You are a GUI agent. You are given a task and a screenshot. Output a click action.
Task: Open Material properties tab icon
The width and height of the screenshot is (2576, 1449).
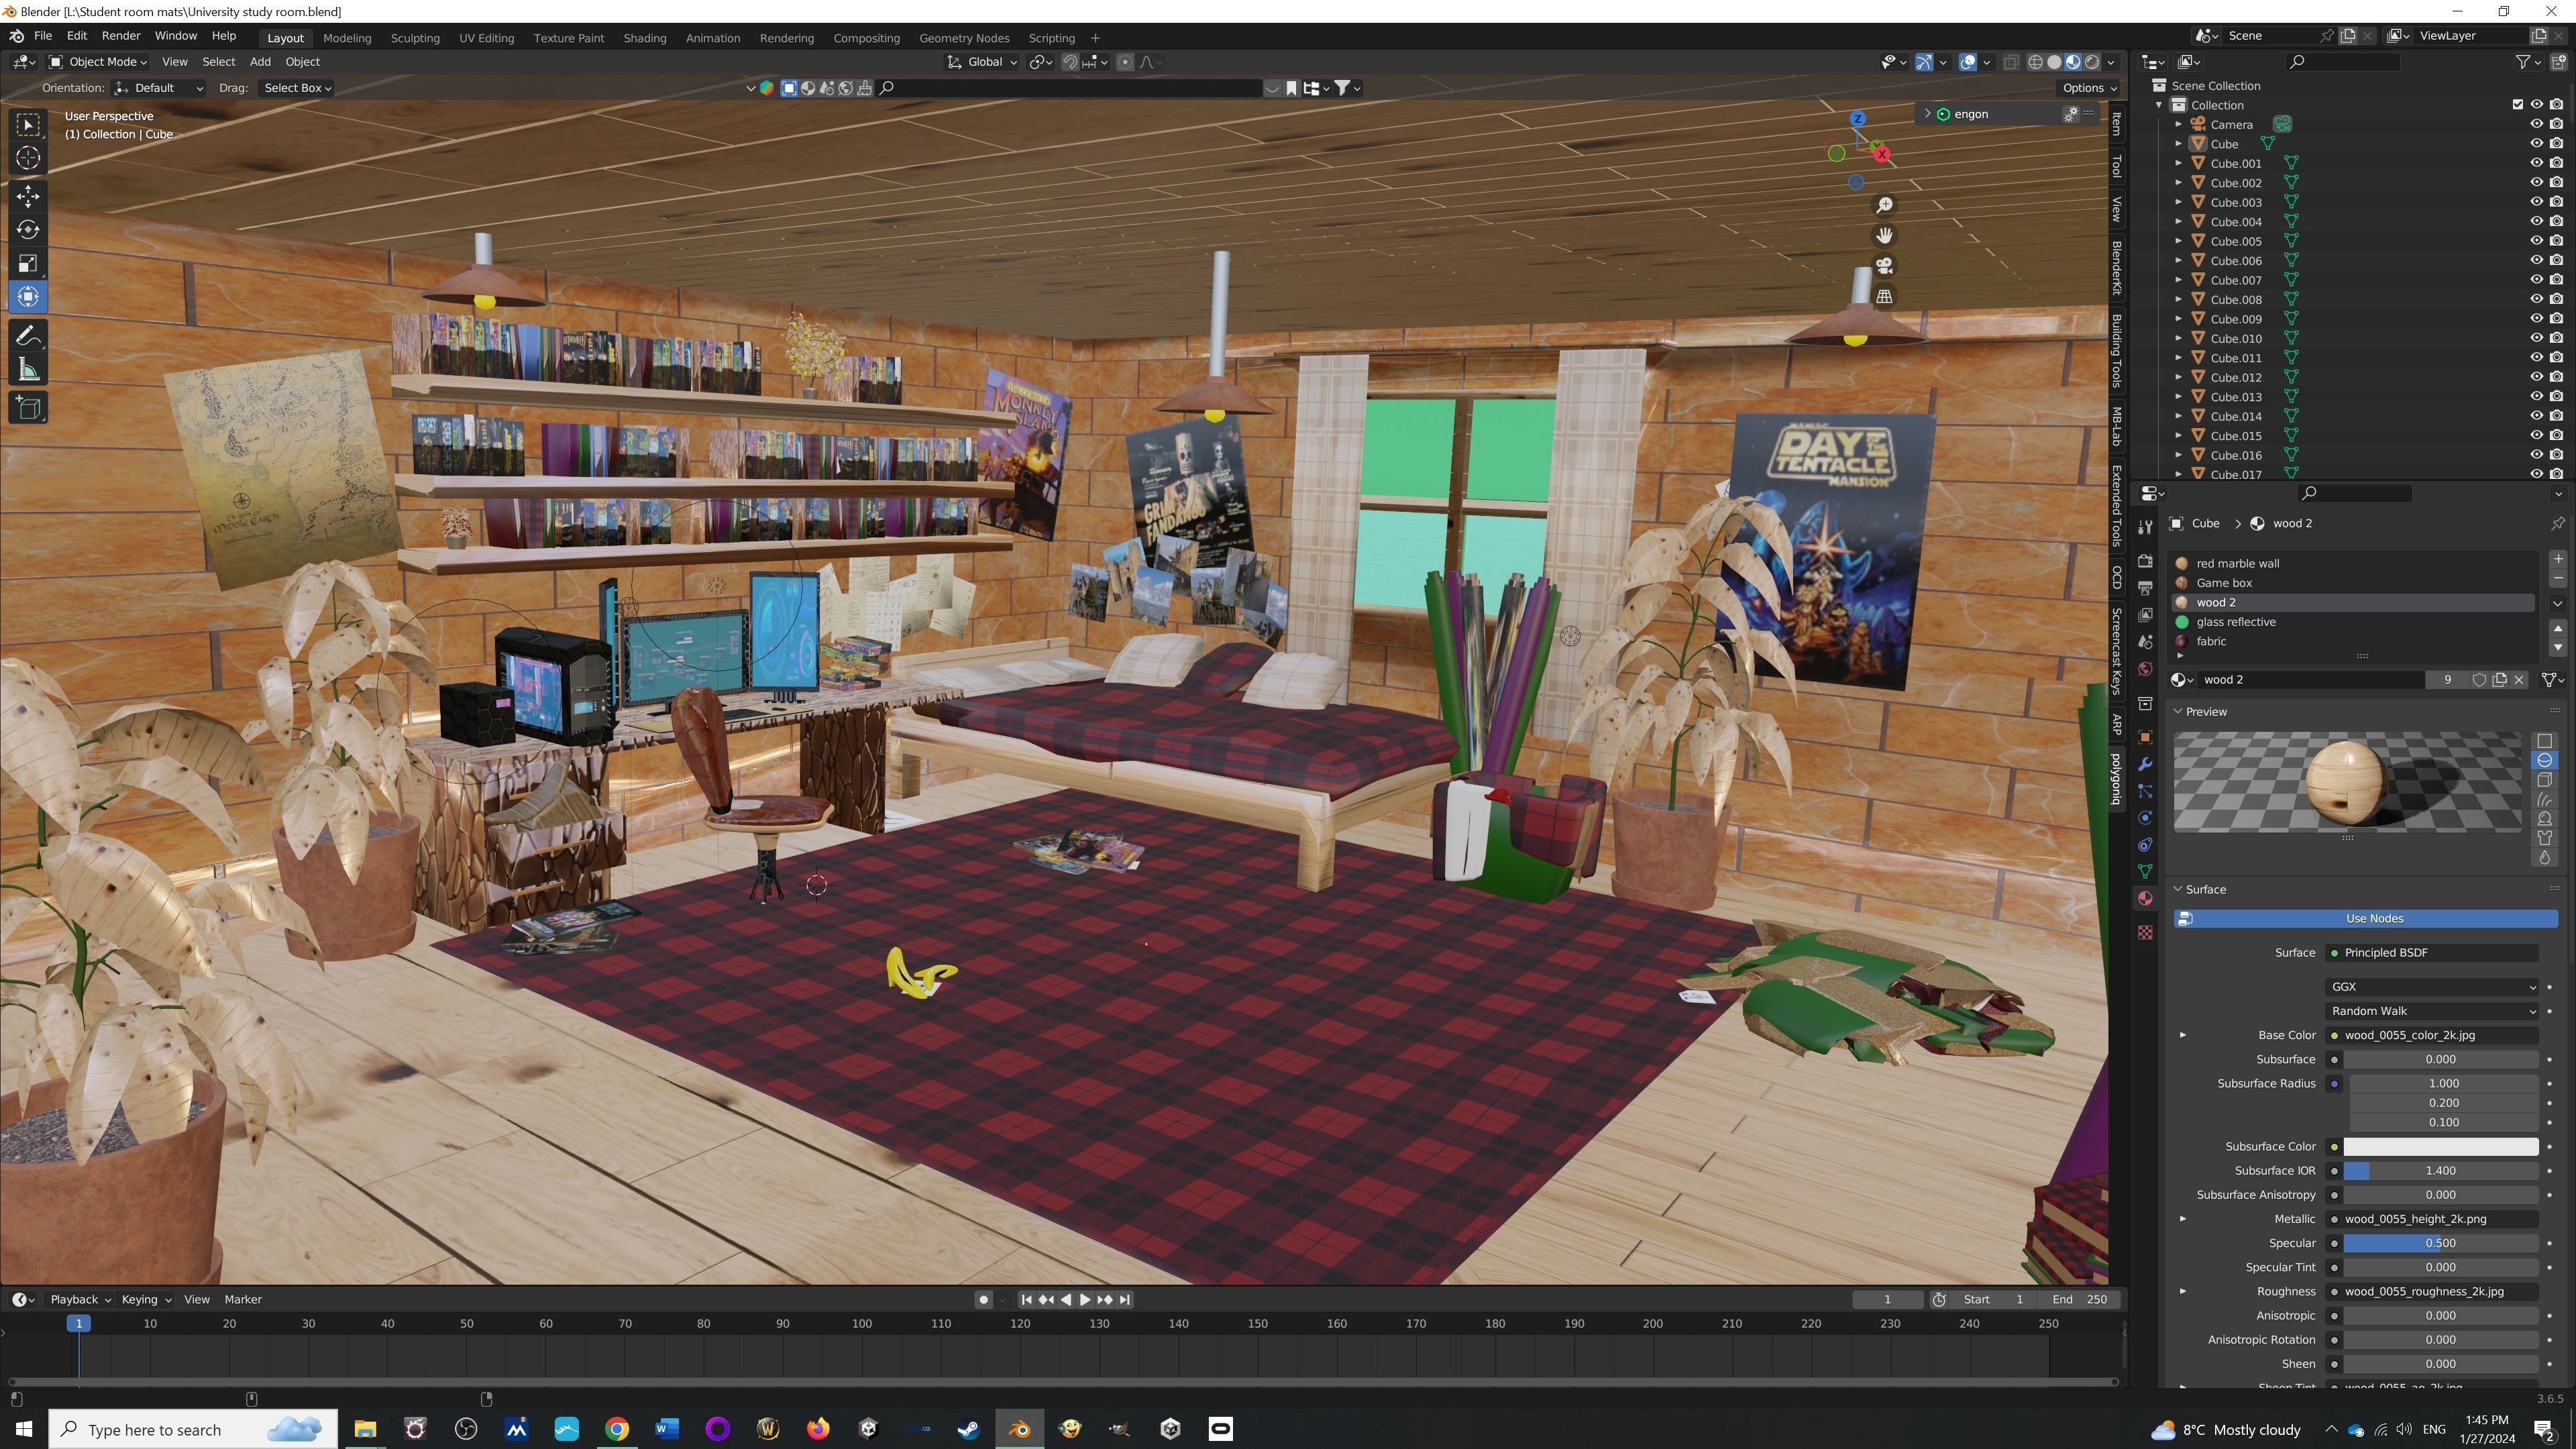point(2145,899)
